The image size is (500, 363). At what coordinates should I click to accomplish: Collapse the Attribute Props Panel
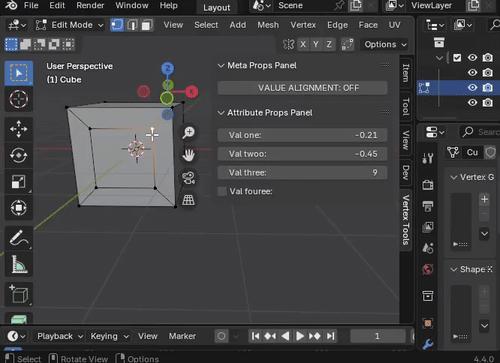221,113
